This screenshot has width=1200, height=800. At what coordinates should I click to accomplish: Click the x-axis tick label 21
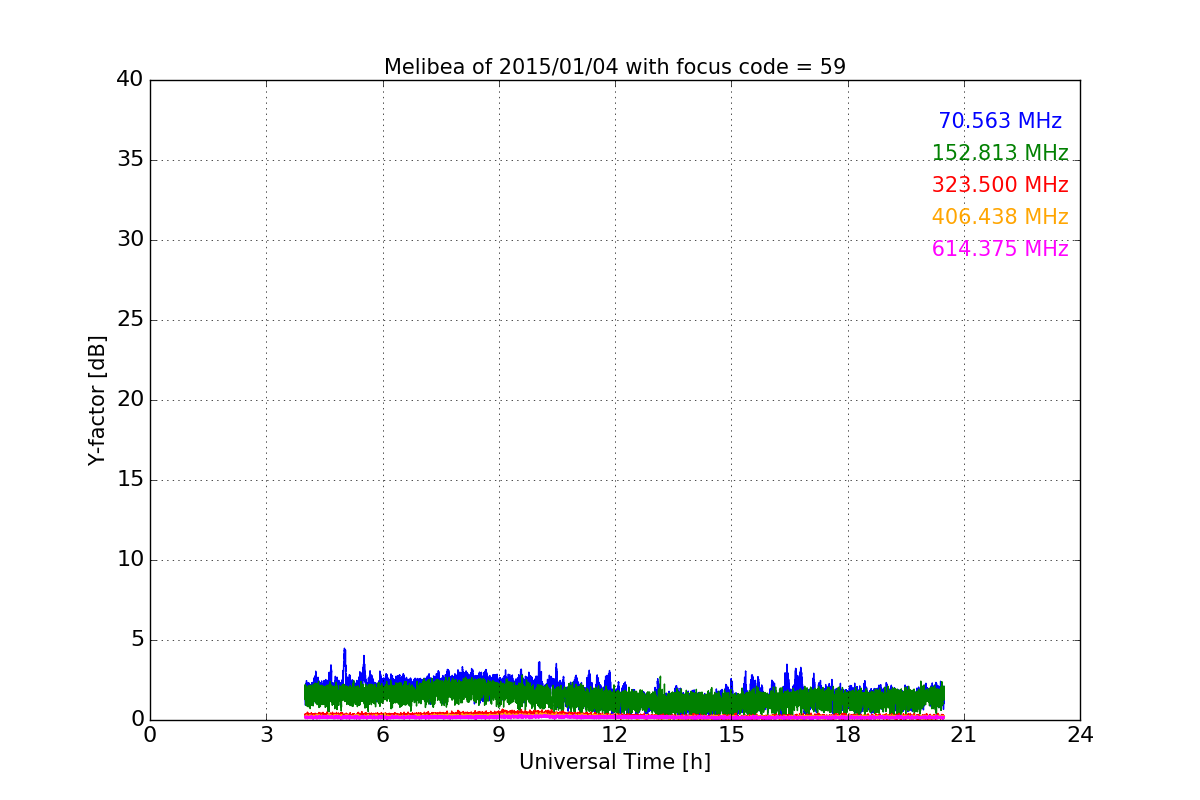[x=964, y=735]
